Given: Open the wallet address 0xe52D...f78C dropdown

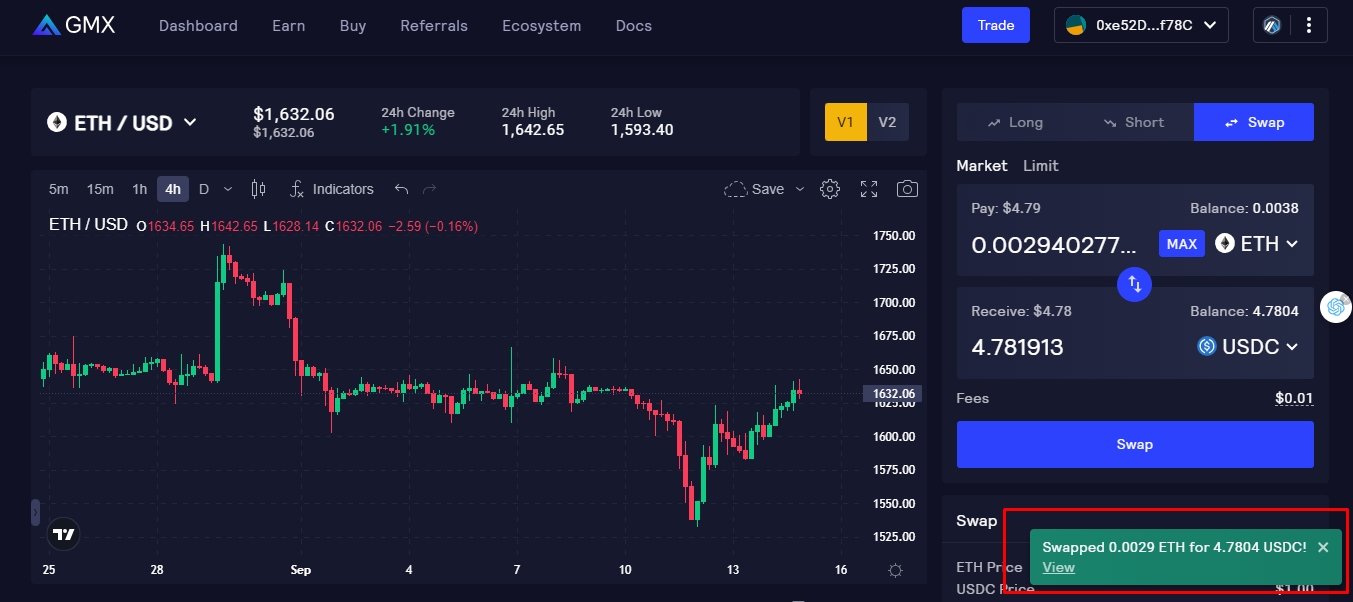Looking at the screenshot, I should click(x=1141, y=25).
